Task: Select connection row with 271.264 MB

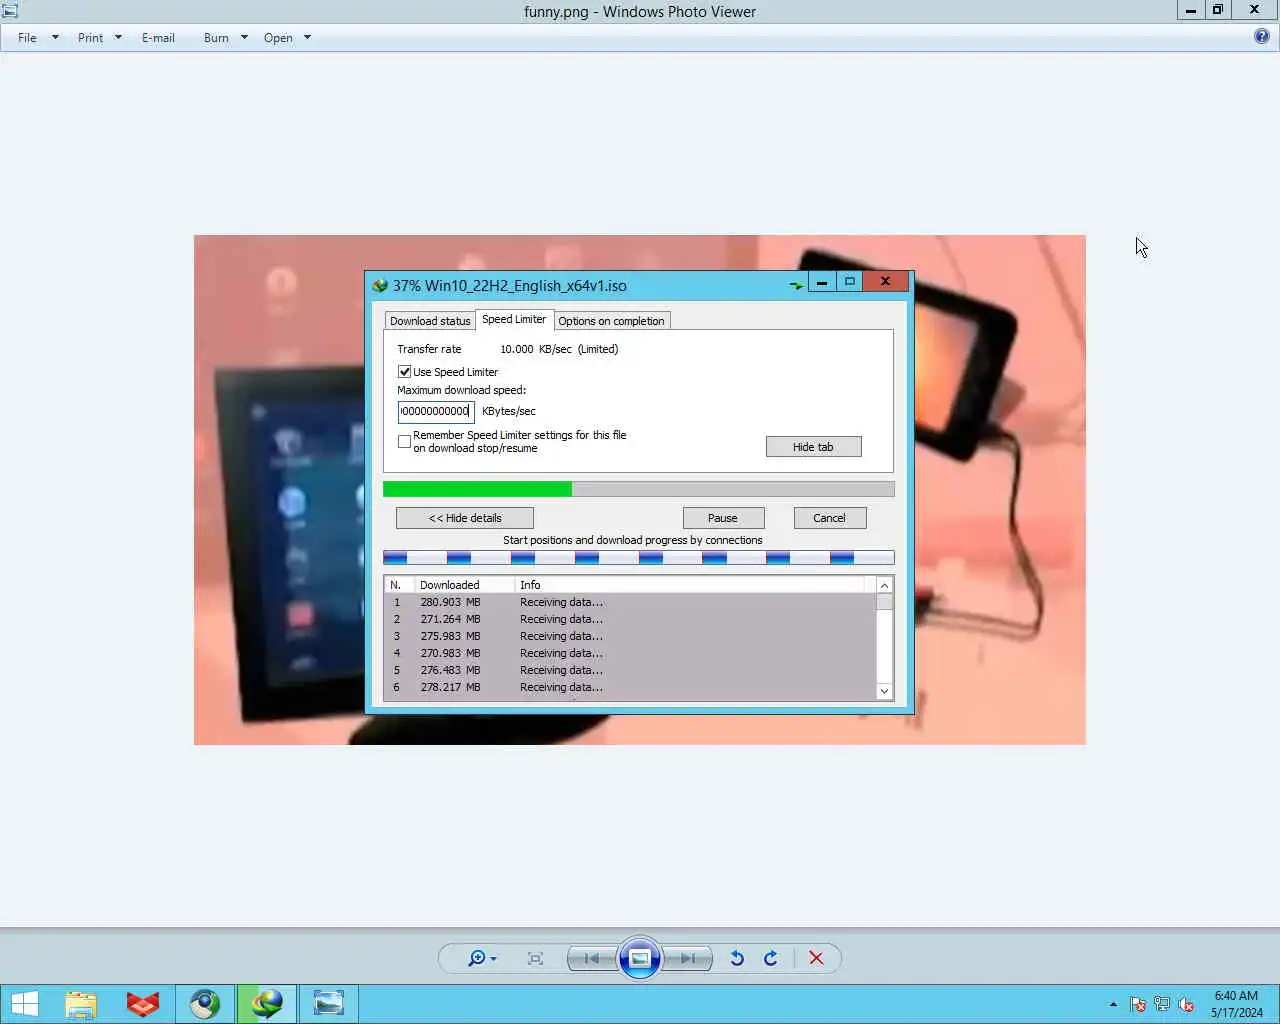Action: 630,619
